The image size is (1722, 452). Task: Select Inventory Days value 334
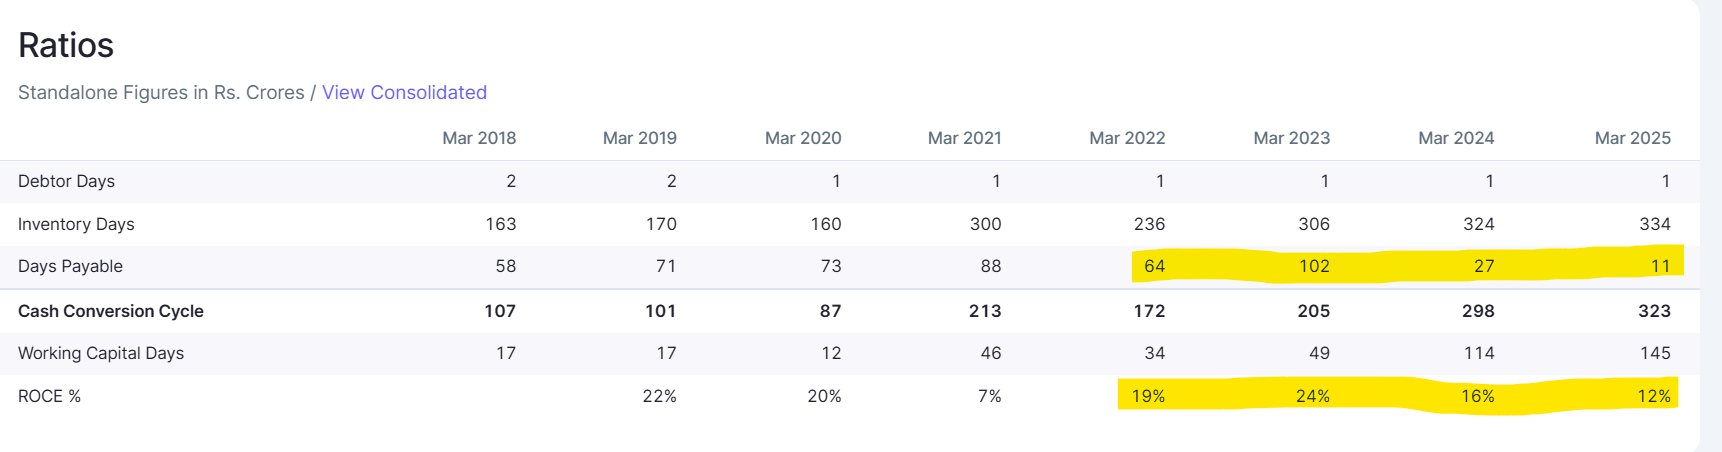pos(1655,224)
